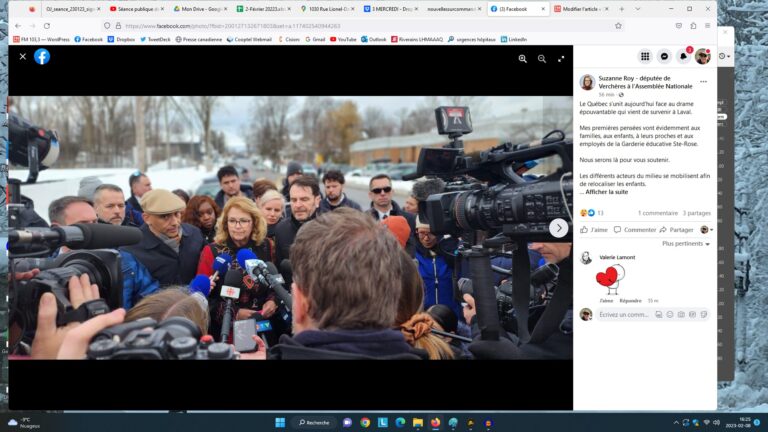Zoom in on the photo
Screen dimensions: 768x432
click(522, 59)
